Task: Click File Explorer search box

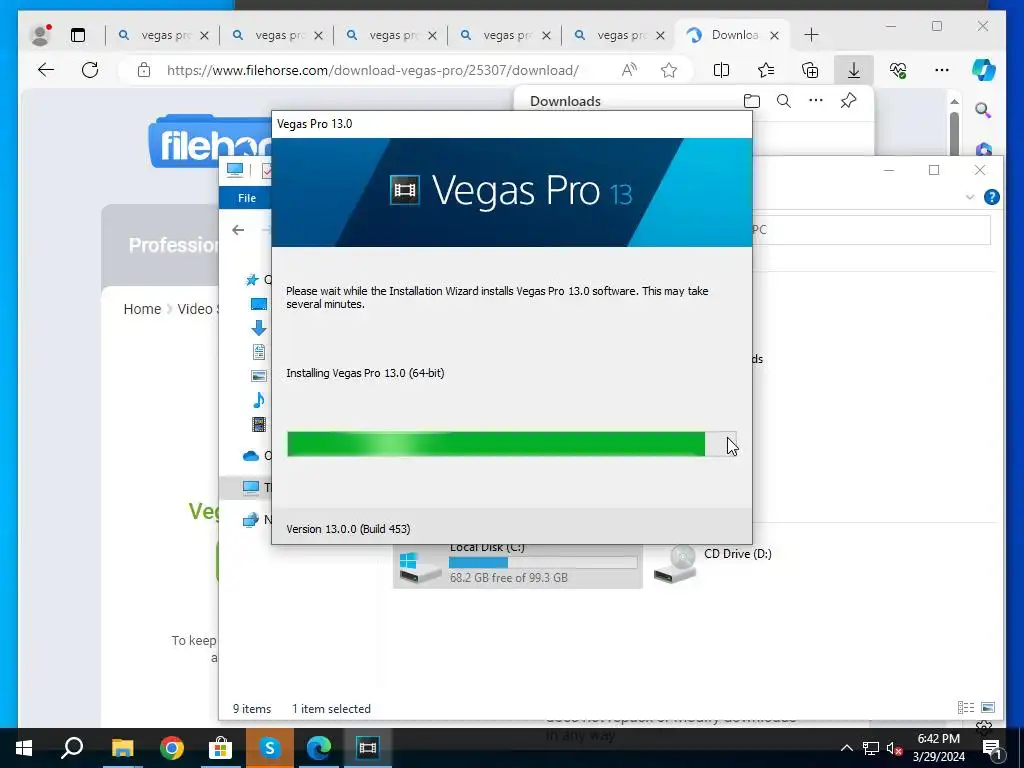Action: (871, 230)
